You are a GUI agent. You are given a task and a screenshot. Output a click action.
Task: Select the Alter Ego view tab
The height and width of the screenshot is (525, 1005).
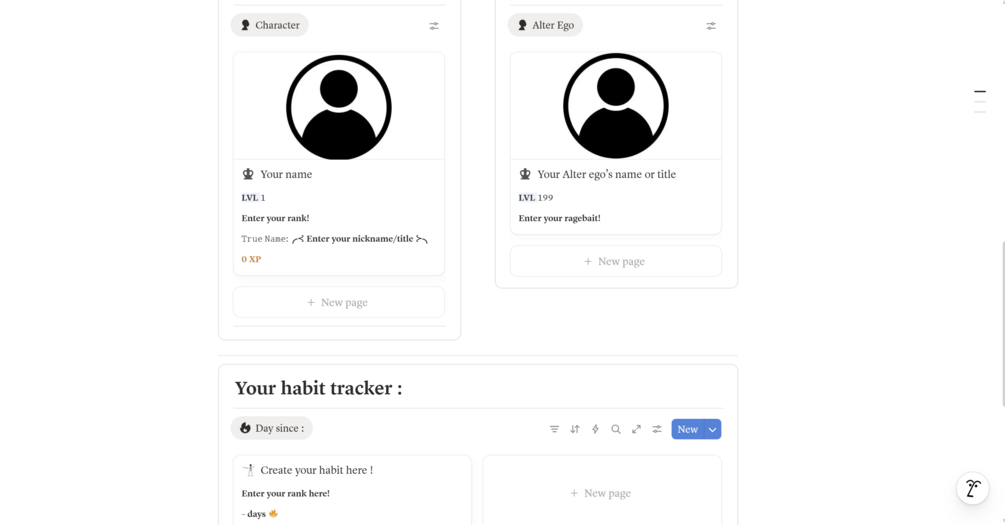[x=545, y=25]
